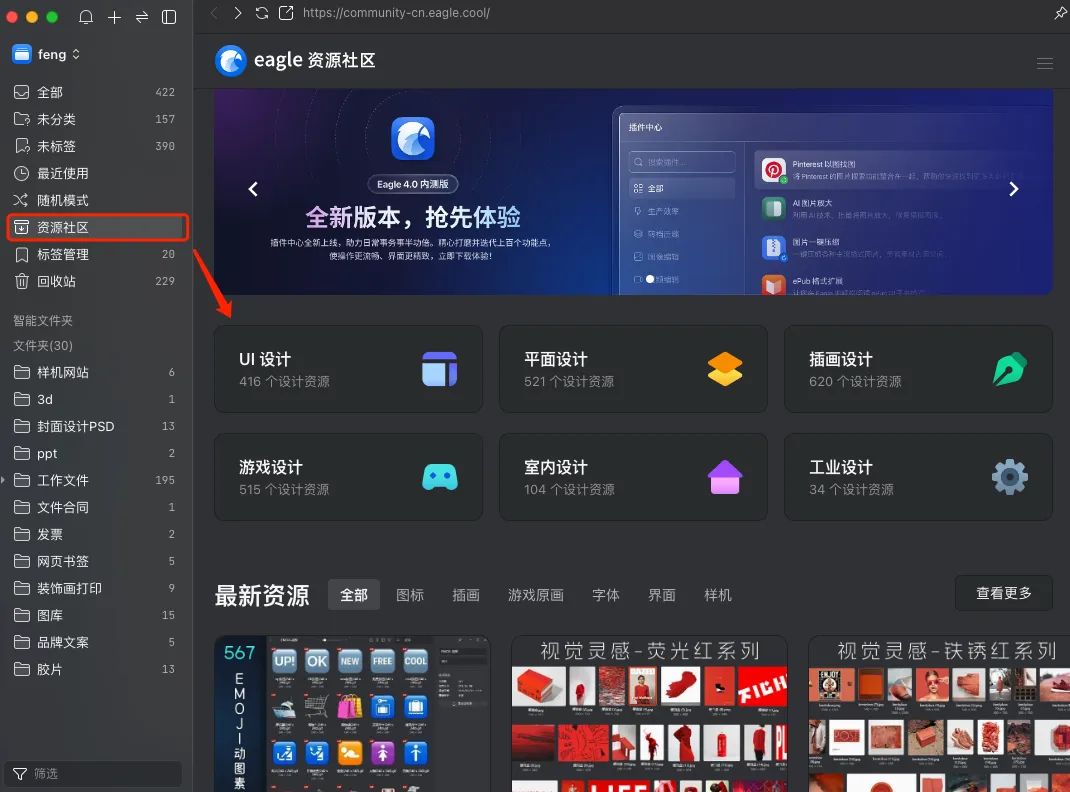Open the 插画设计 category card
The image size is (1070, 792).
919,369
